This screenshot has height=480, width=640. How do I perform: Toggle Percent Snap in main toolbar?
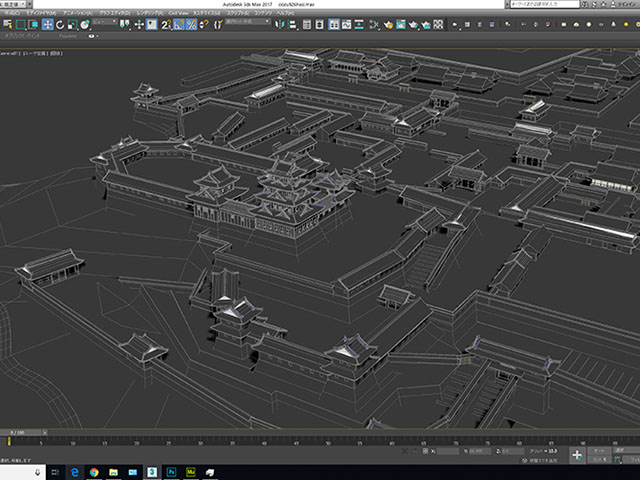tap(191, 25)
